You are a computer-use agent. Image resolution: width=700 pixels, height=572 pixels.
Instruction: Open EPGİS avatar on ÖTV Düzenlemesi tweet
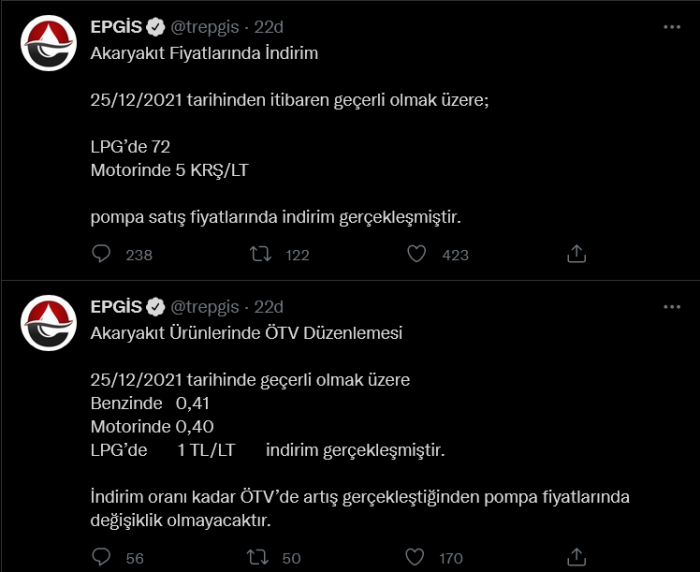46,324
